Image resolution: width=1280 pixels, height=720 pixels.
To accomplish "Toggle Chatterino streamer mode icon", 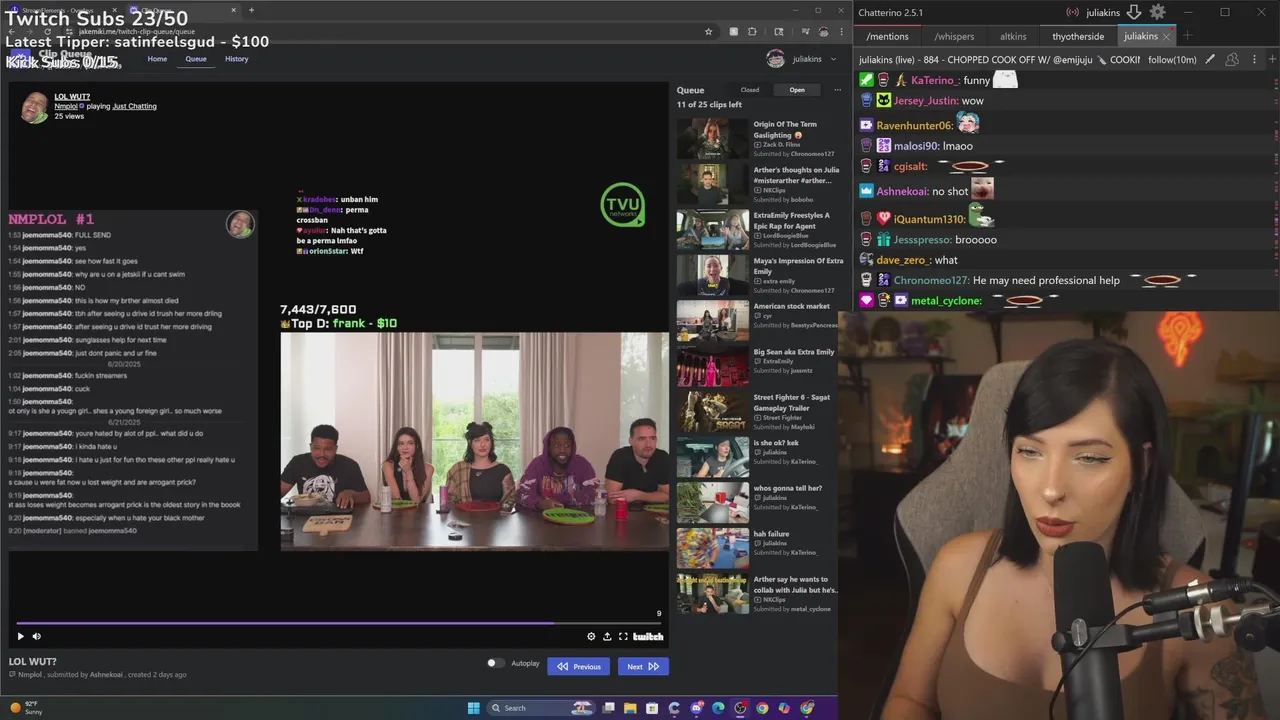I will pos(1072,12).
